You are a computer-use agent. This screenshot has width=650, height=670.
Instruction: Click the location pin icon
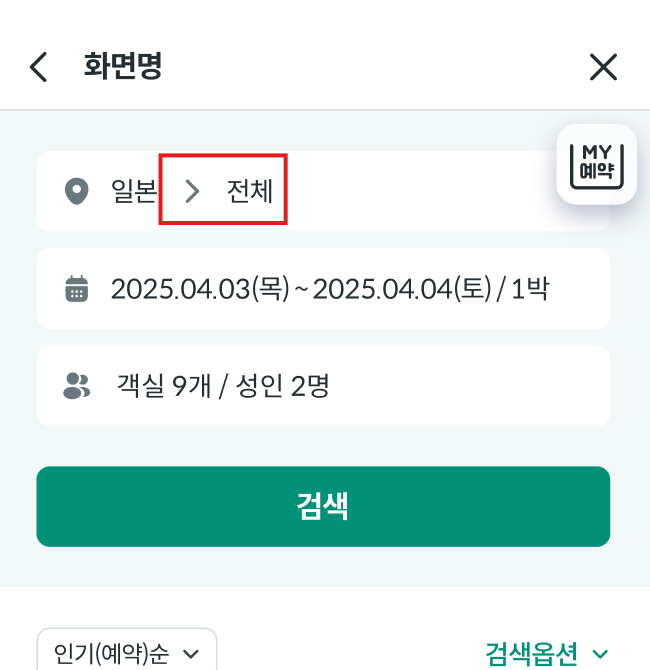click(x=76, y=191)
